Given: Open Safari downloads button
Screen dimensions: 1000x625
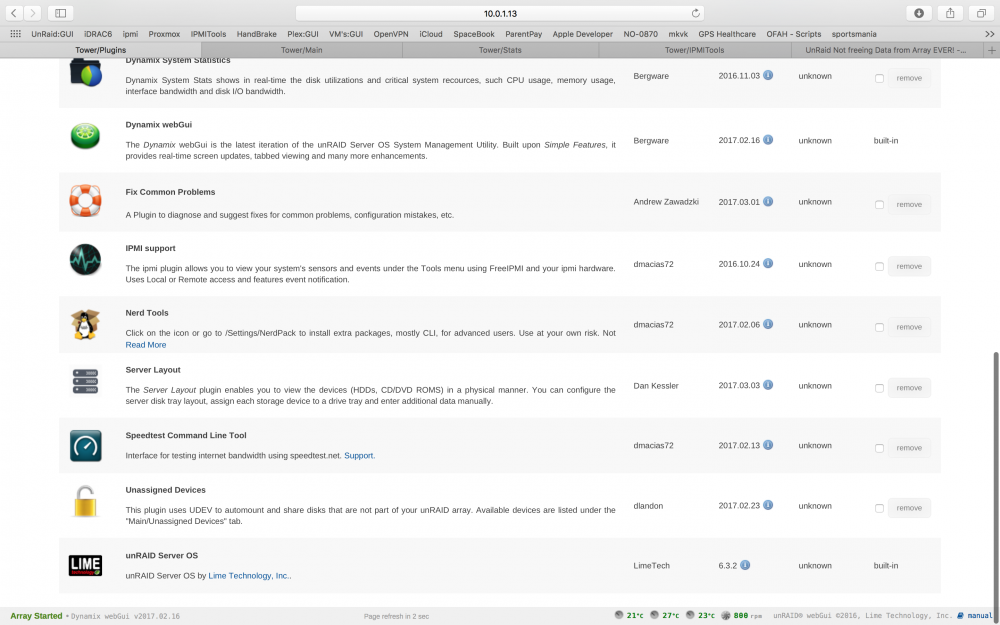Looking at the screenshot, I should (919, 13).
